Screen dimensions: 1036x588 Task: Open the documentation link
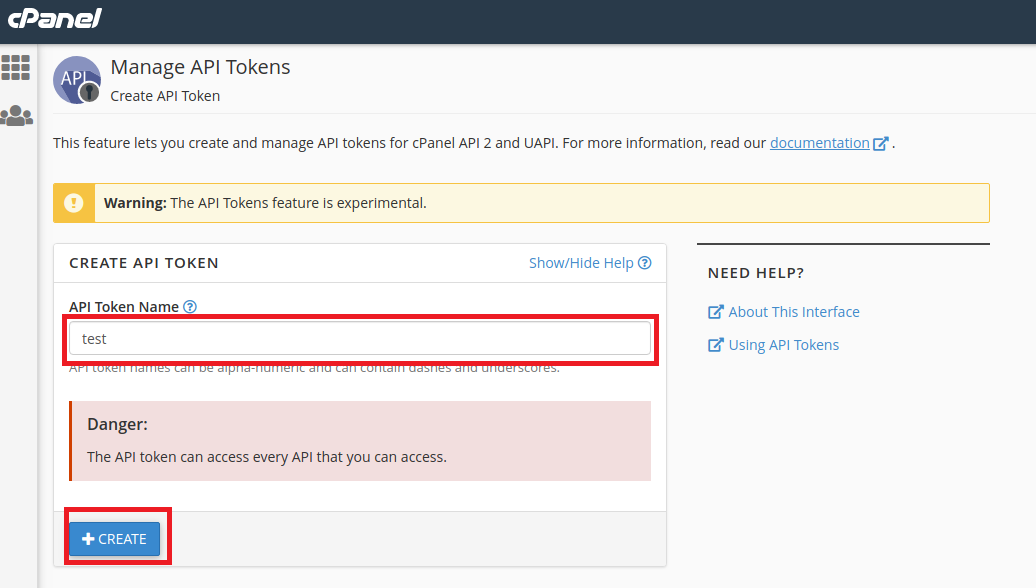click(819, 143)
